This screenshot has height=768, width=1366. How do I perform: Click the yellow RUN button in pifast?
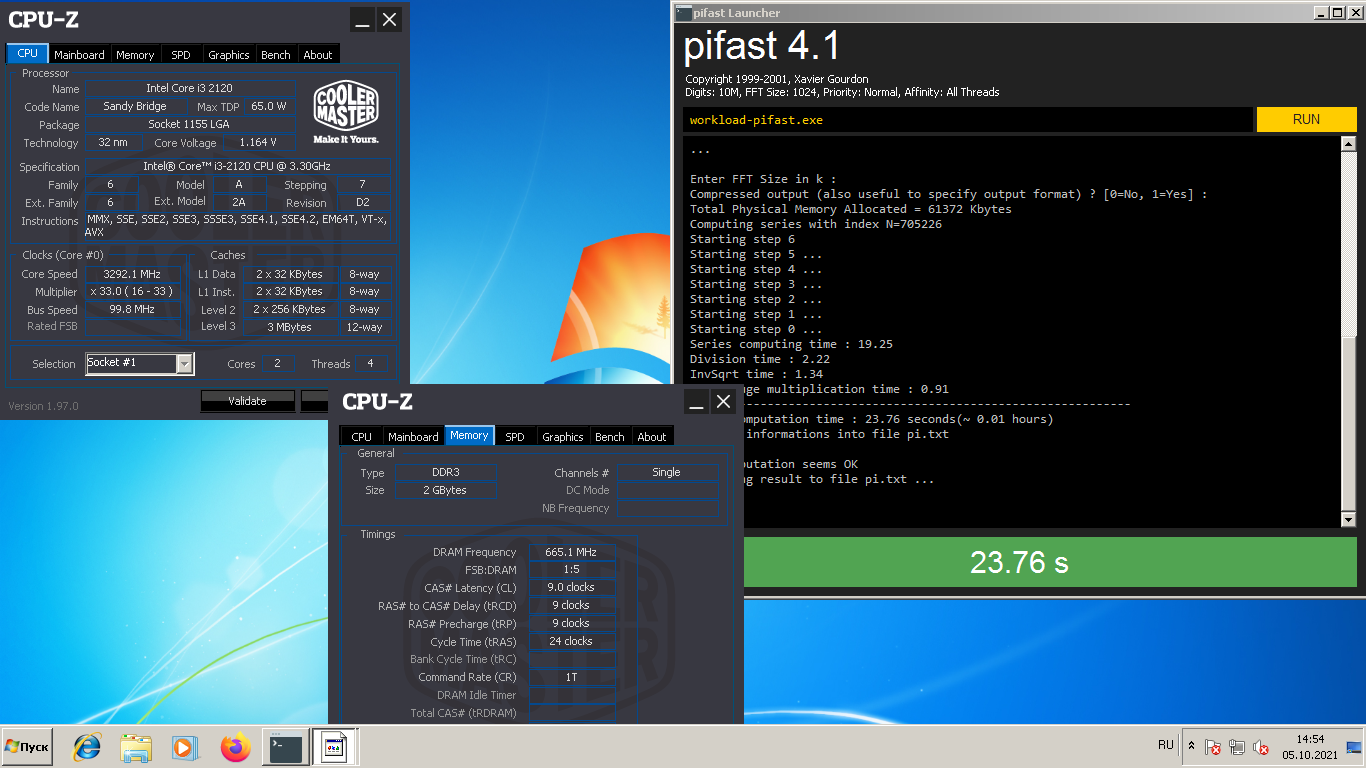coord(1306,119)
